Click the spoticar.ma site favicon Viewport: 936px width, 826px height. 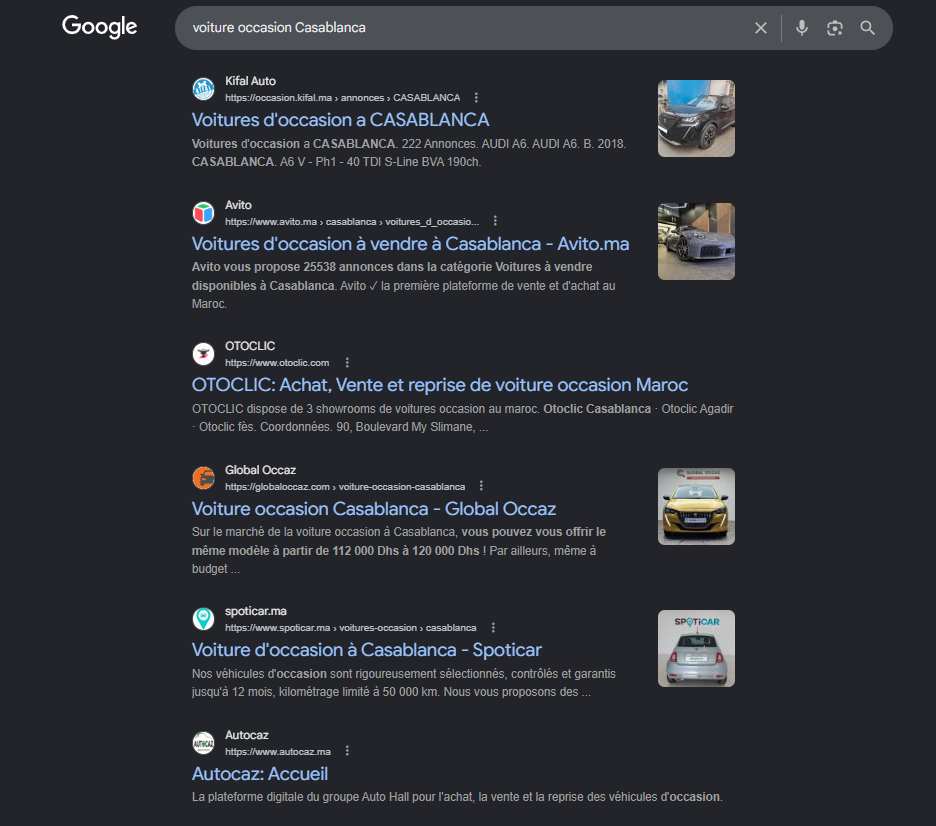[x=203, y=619]
